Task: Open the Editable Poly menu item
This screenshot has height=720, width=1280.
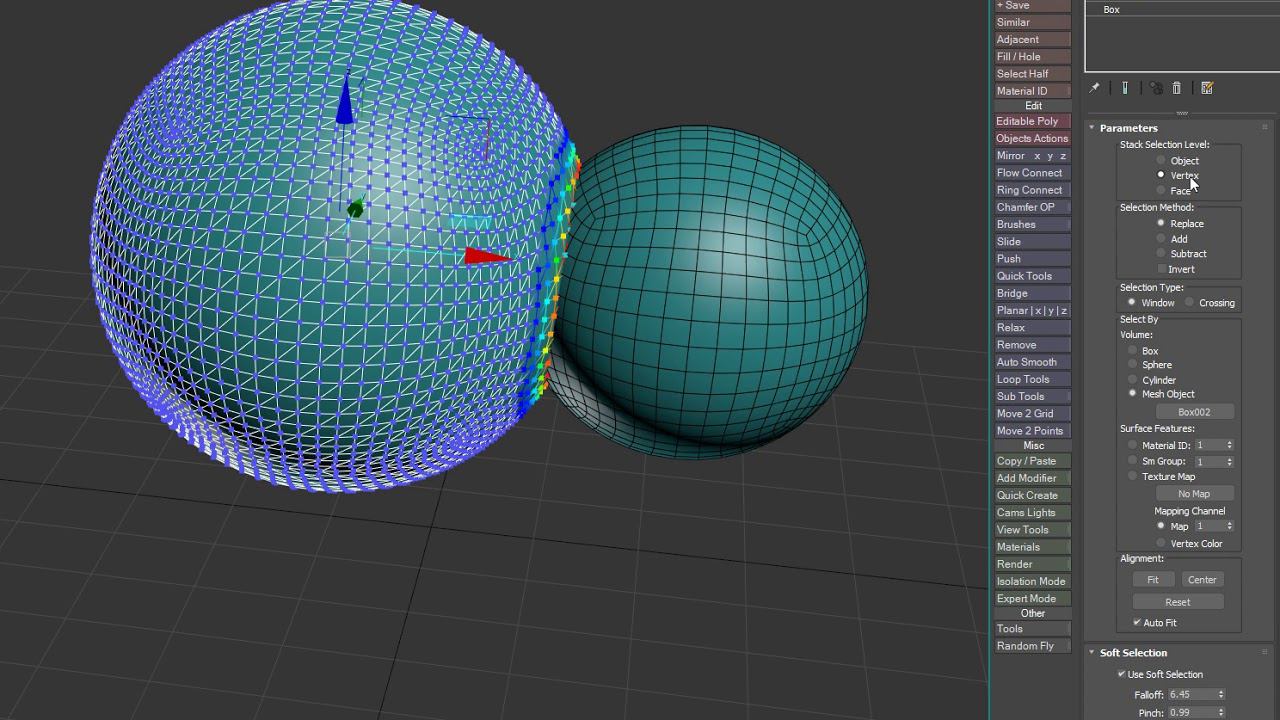Action: click(x=1032, y=121)
